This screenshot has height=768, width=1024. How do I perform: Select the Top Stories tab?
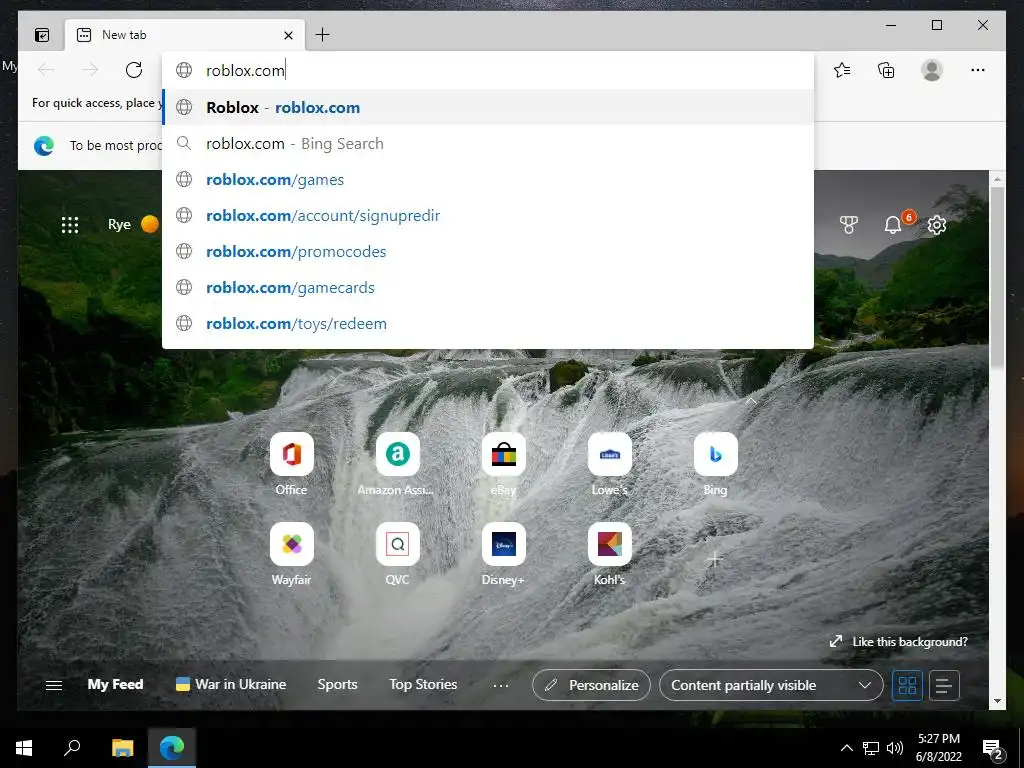[x=423, y=684]
